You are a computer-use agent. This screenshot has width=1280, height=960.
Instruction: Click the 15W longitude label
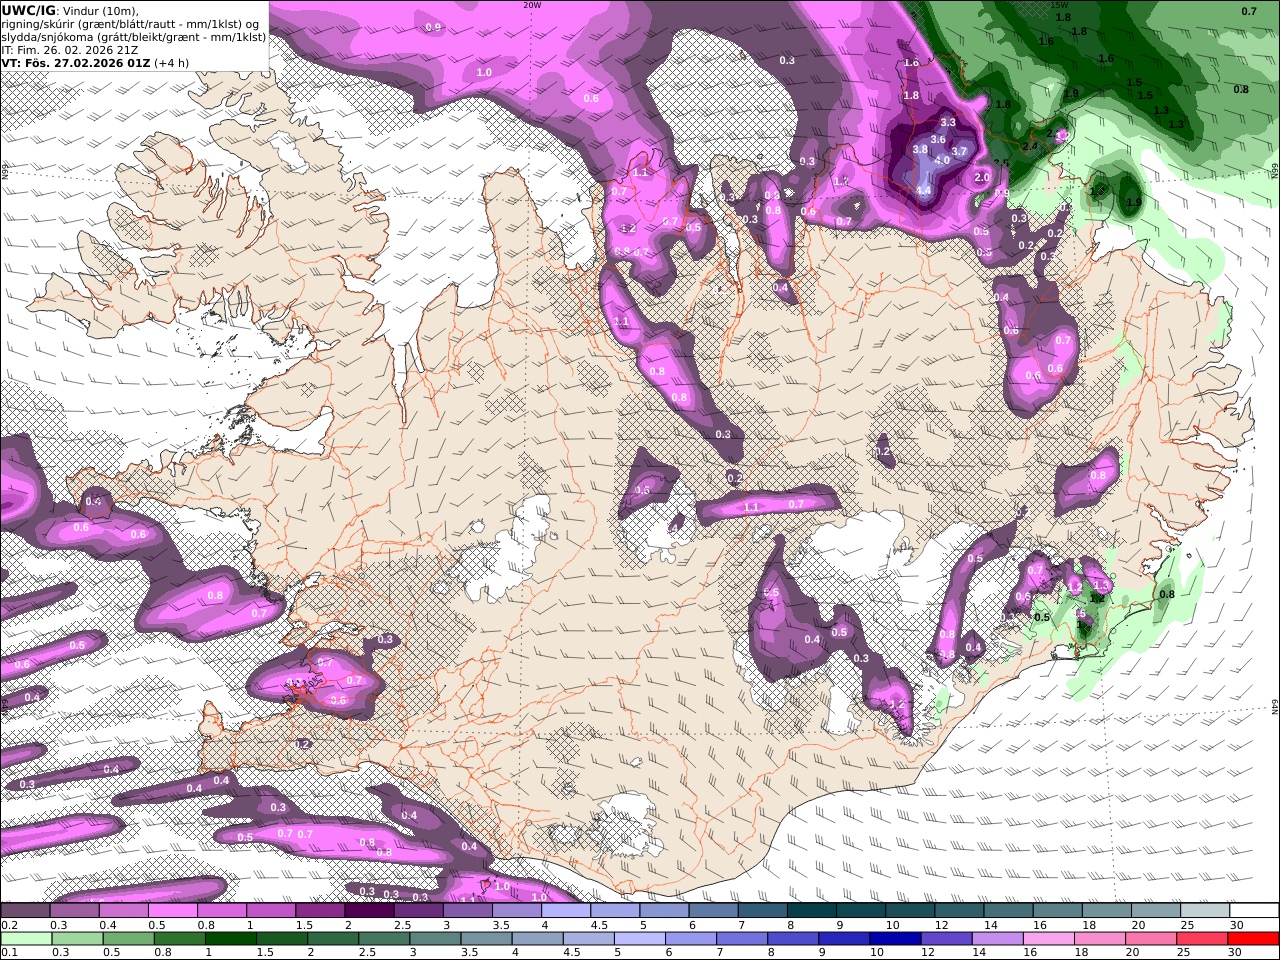tap(1061, 5)
